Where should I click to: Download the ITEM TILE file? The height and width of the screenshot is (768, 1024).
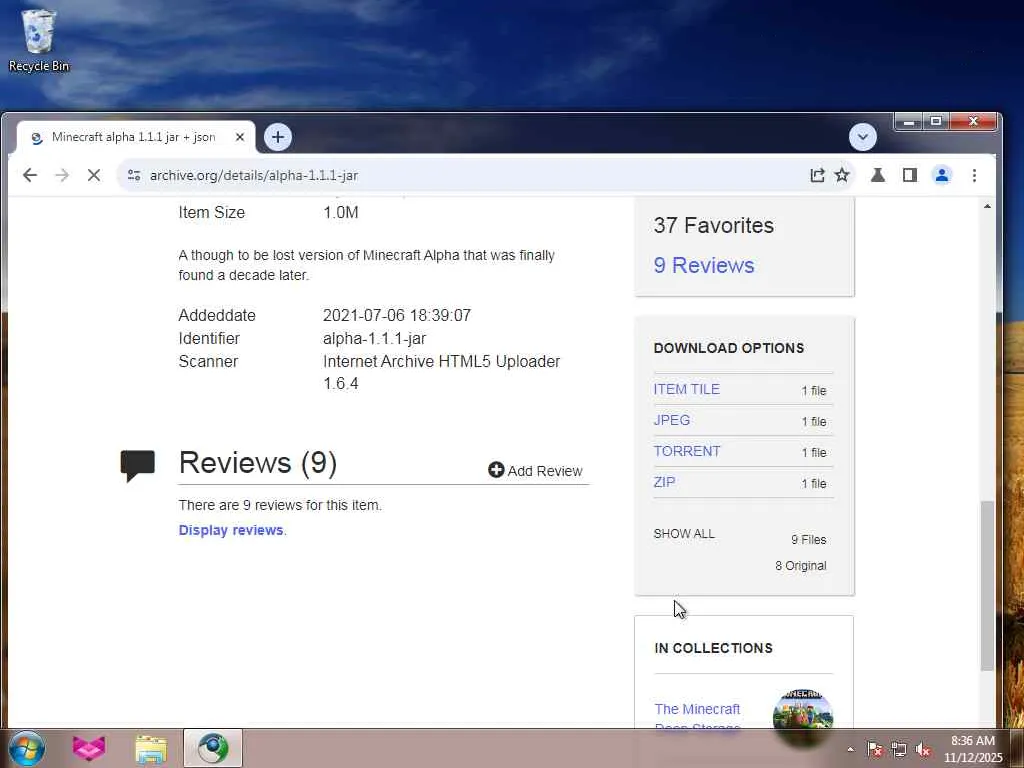tap(686, 389)
